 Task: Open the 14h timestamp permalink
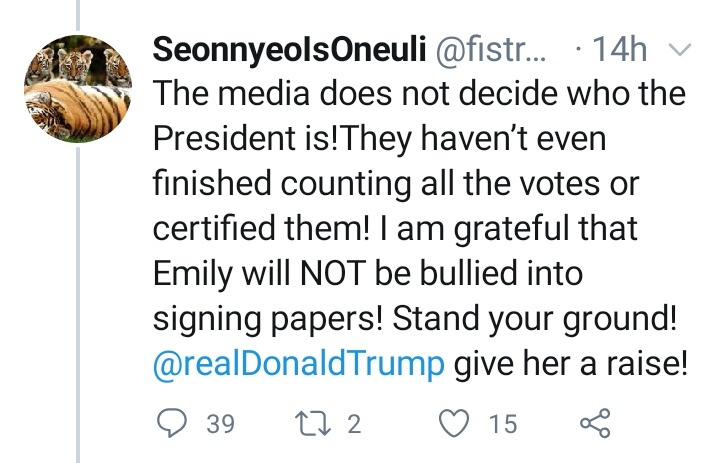click(619, 49)
